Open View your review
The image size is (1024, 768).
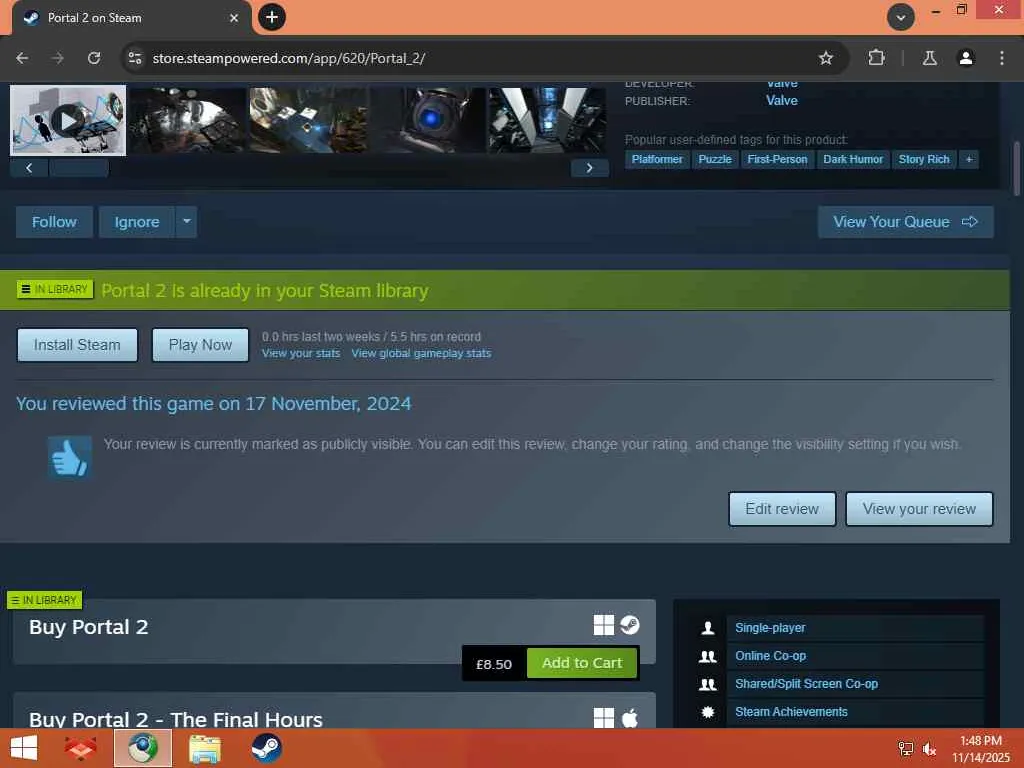(919, 509)
